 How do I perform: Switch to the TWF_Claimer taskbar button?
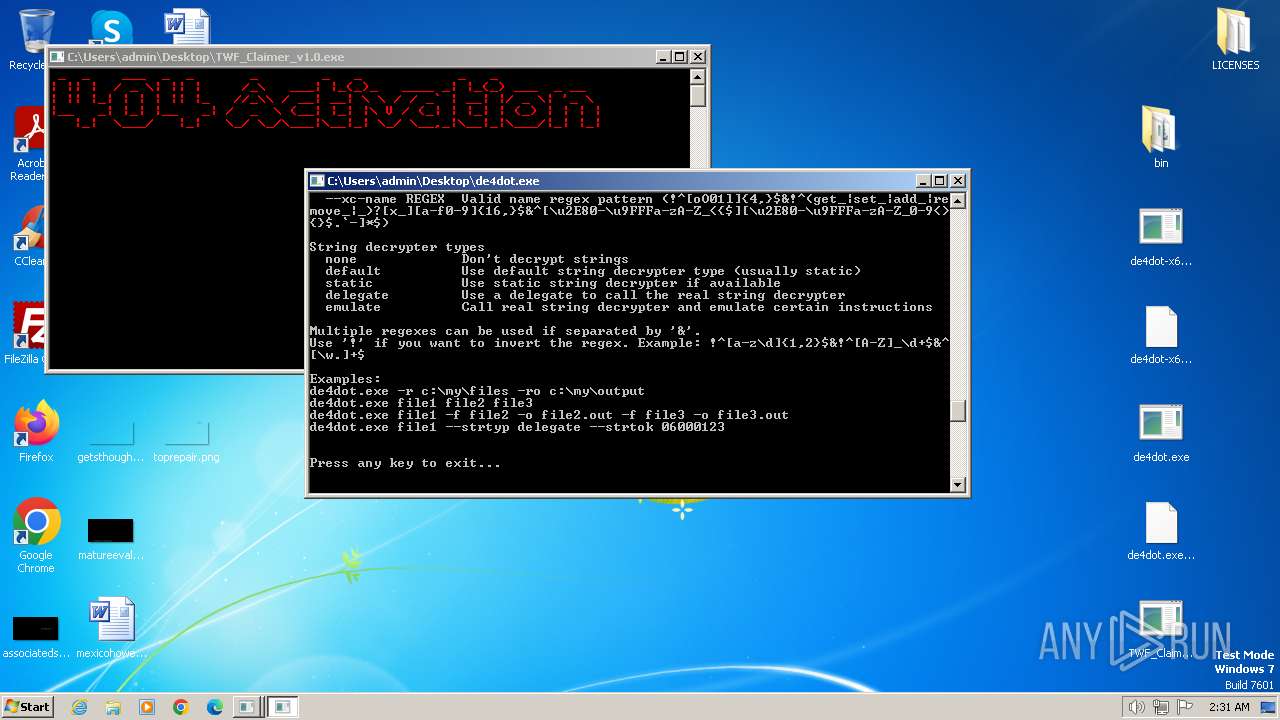pos(246,707)
